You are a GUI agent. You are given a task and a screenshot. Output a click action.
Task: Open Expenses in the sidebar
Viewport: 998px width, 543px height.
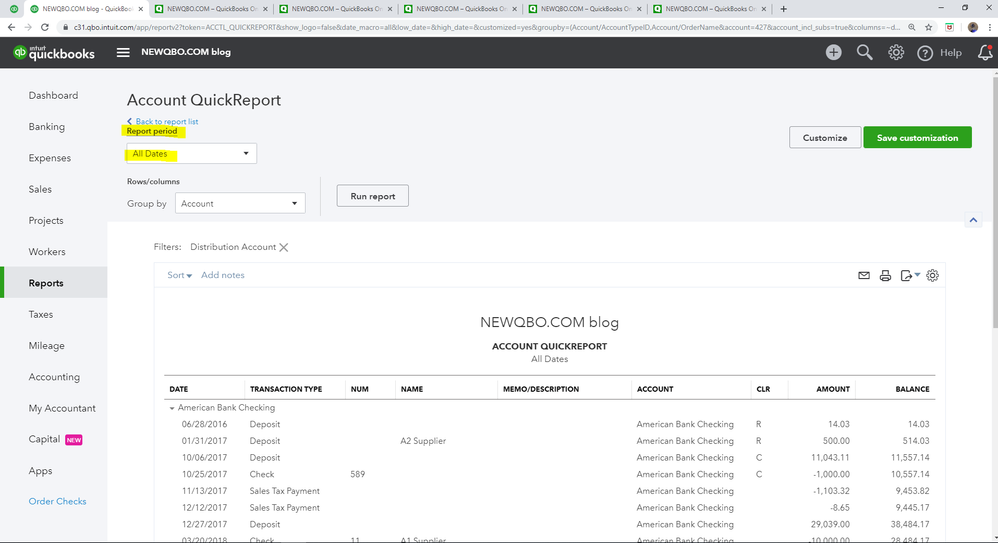point(50,158)
